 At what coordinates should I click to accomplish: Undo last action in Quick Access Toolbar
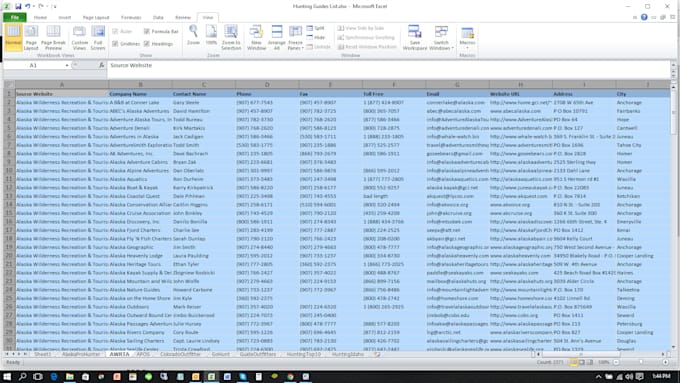[x=27, y=6]
